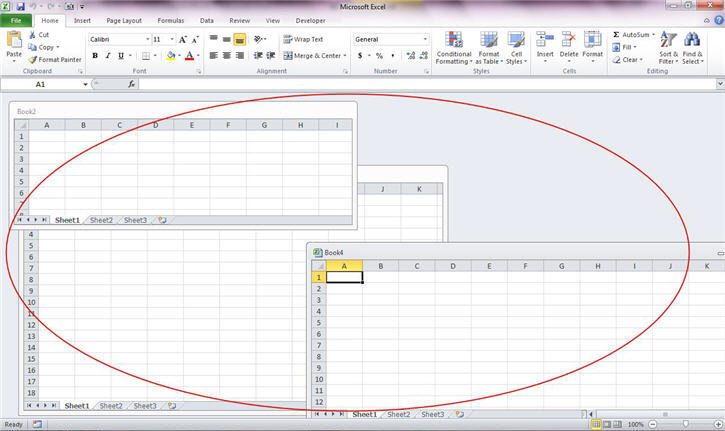Open Cell Styles gallery
Viewport: 725px width, 431px height.
pyautogui.click(x=516, y=48)
